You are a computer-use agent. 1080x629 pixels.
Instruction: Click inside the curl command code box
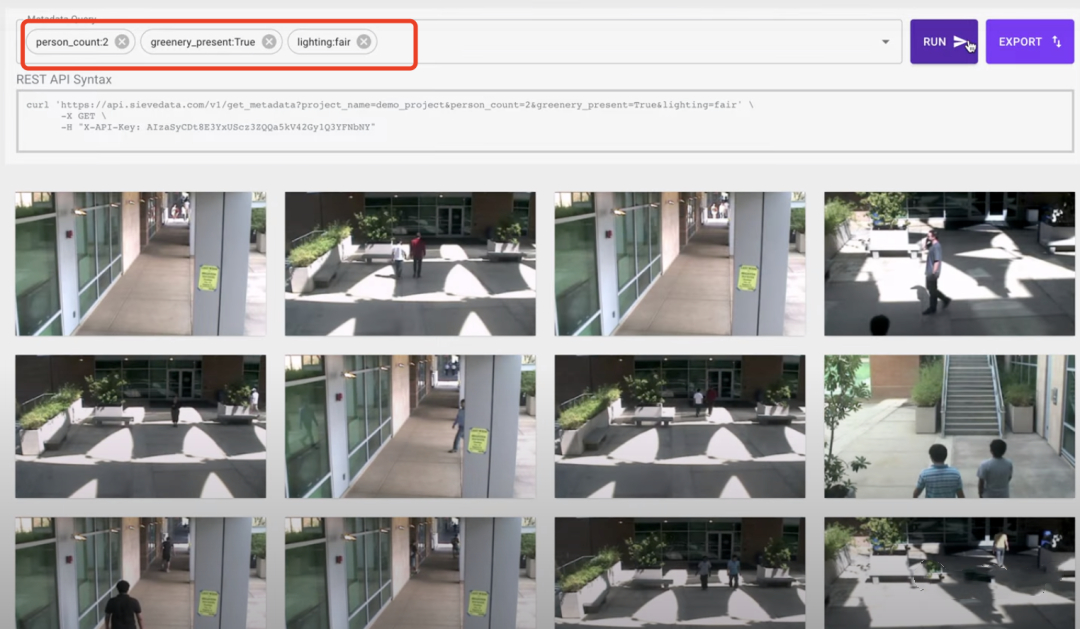545,121
